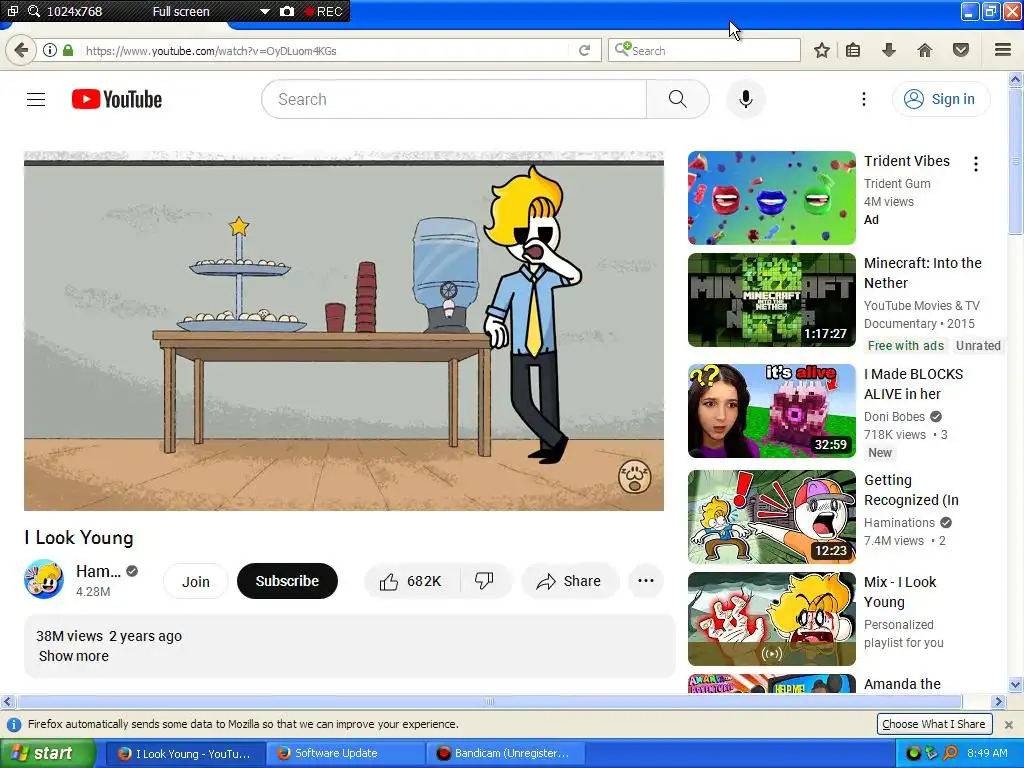The width and height of the screenshot is (1024, 768).
Task: Open Bandicam screen size dropdown arrow
Action: (264, 11)
